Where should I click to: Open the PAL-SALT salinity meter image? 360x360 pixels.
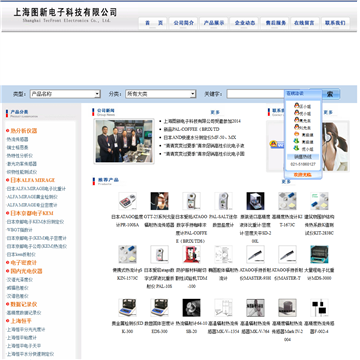[x=223, y=201]
